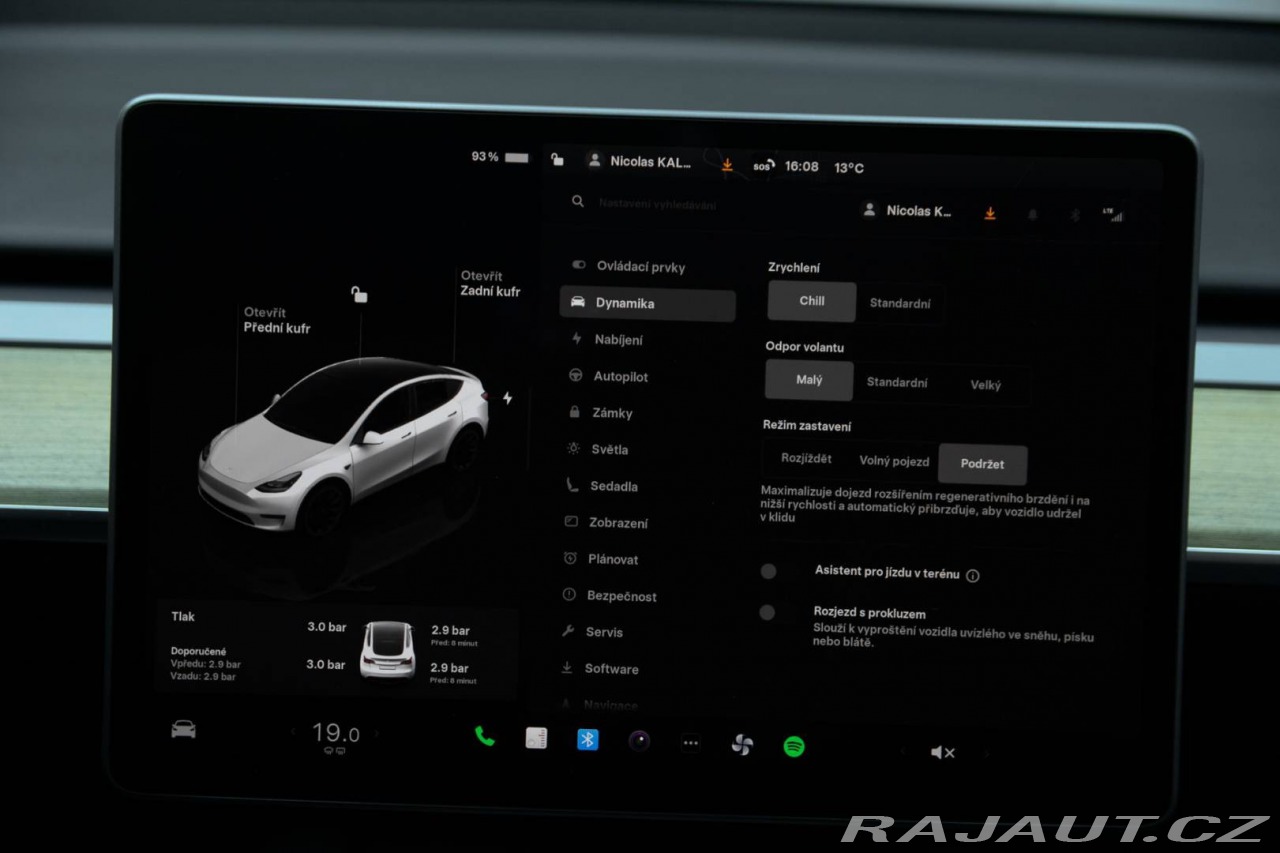The height and width of the screenshot is (853, 1280).
Task: Open Bluetooth settings from the dock
Action: [588, 739]
